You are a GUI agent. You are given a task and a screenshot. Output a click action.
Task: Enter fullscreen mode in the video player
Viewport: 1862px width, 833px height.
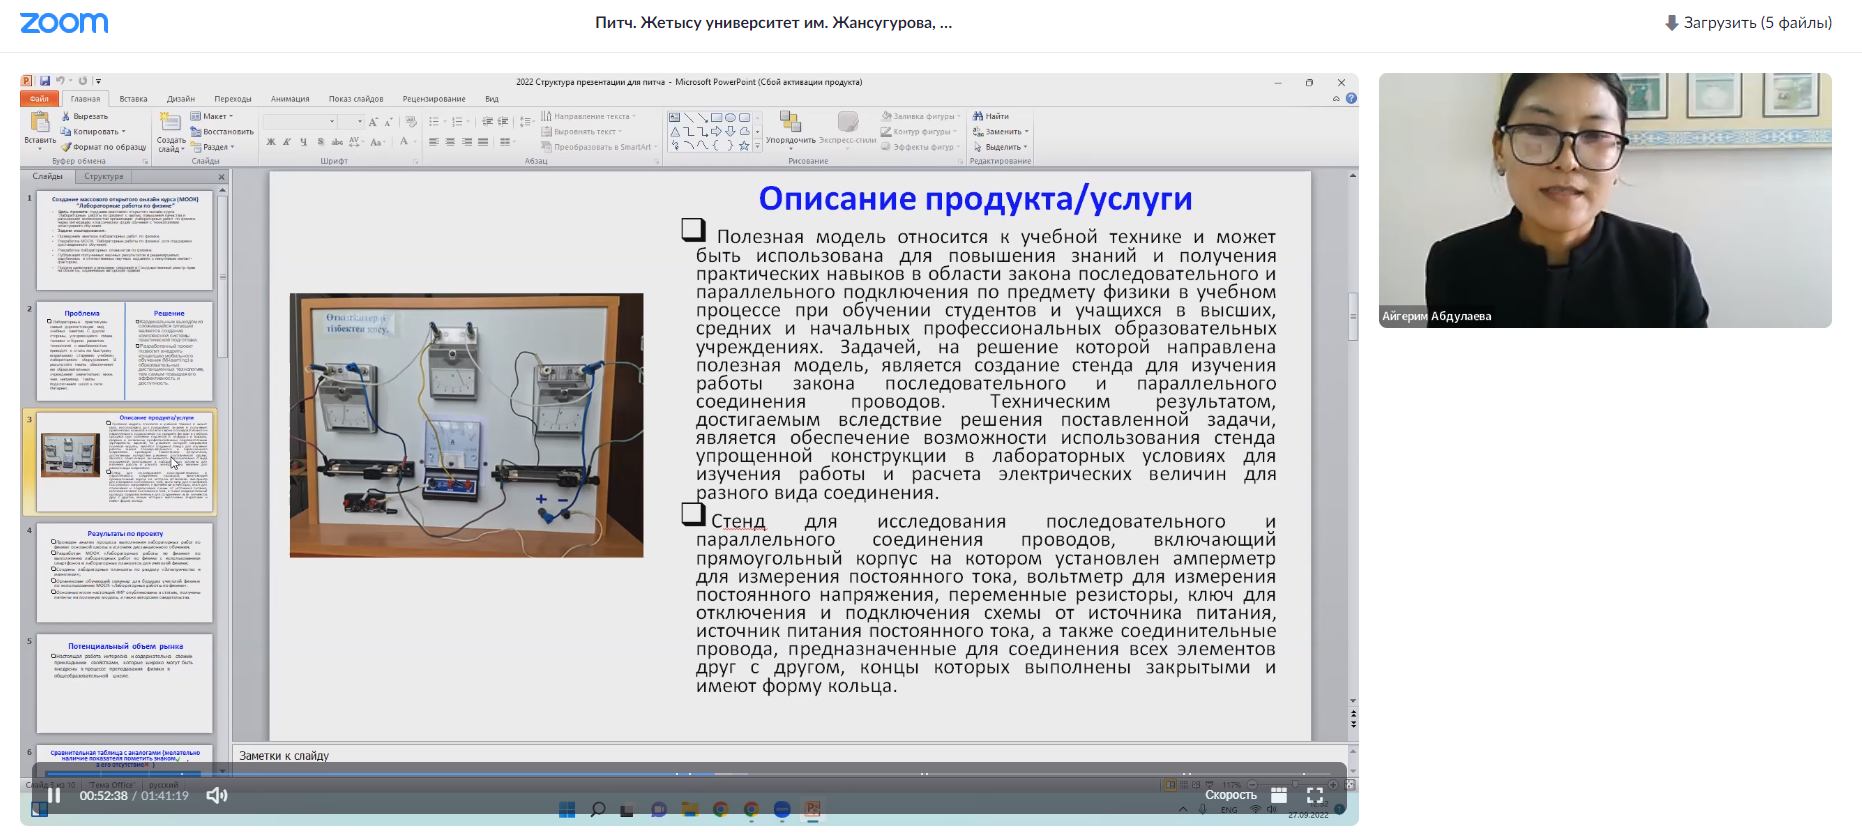point(1315,795)
